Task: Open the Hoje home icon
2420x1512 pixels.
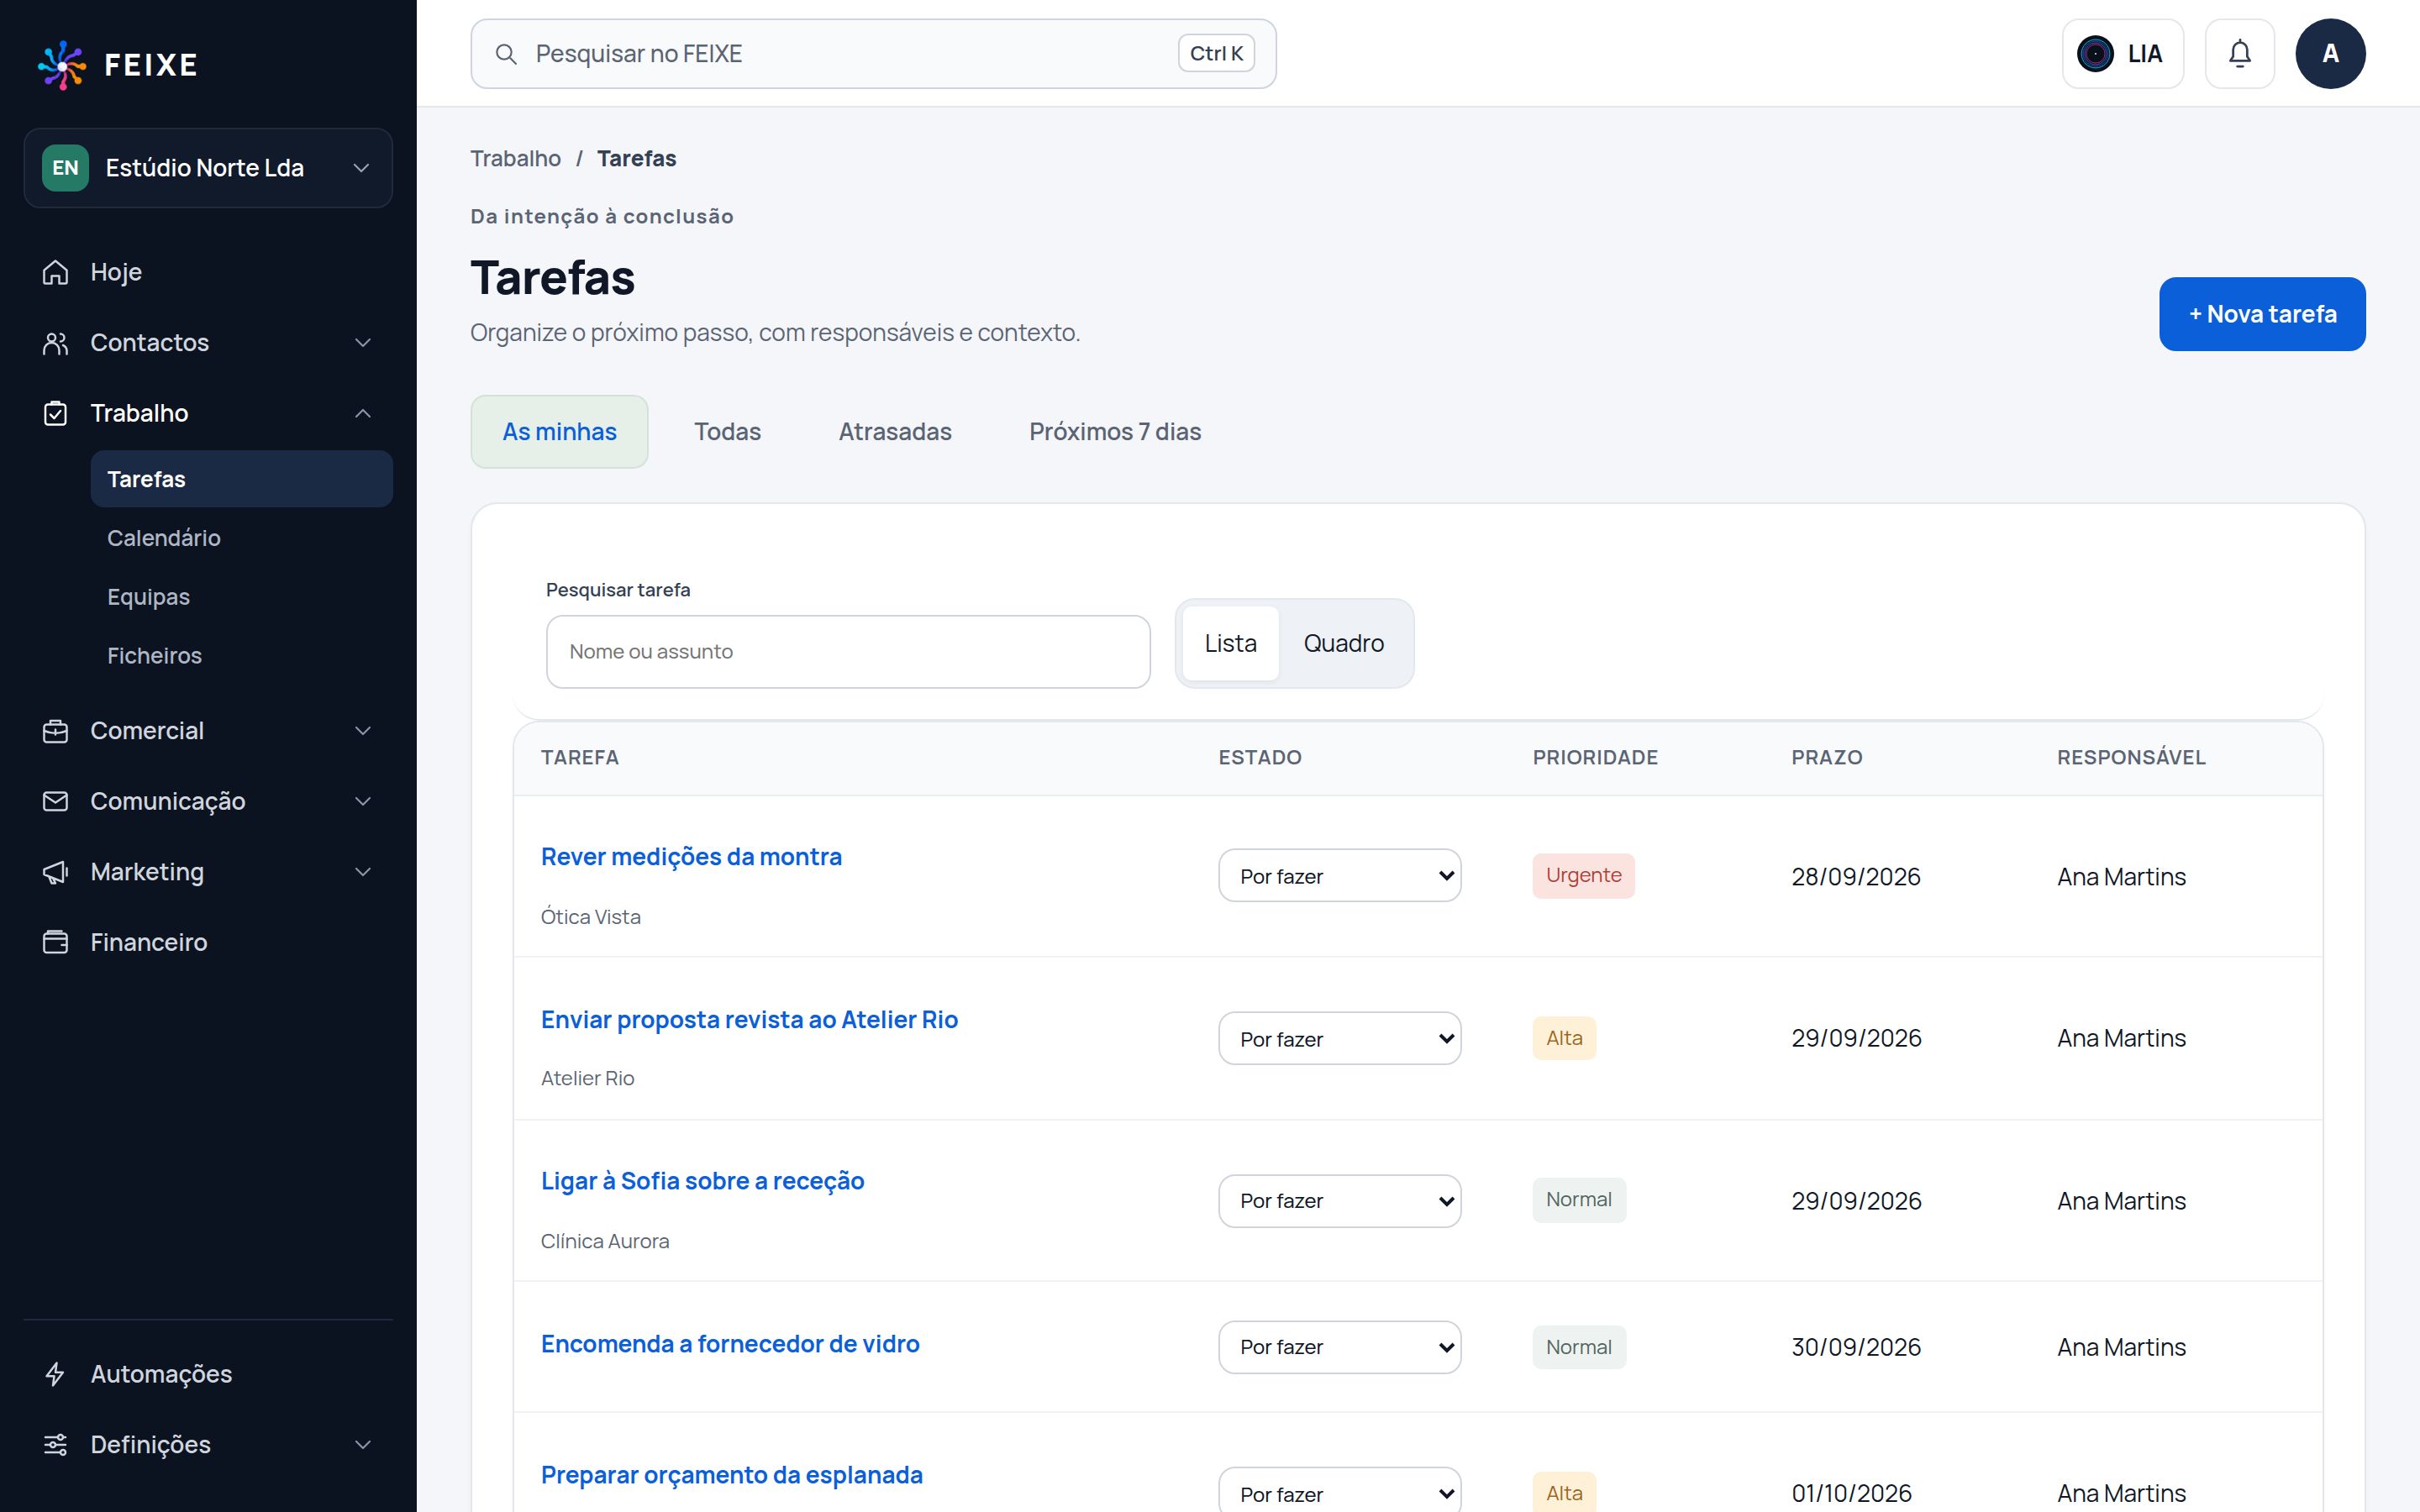Action: (x=56, y=272)
